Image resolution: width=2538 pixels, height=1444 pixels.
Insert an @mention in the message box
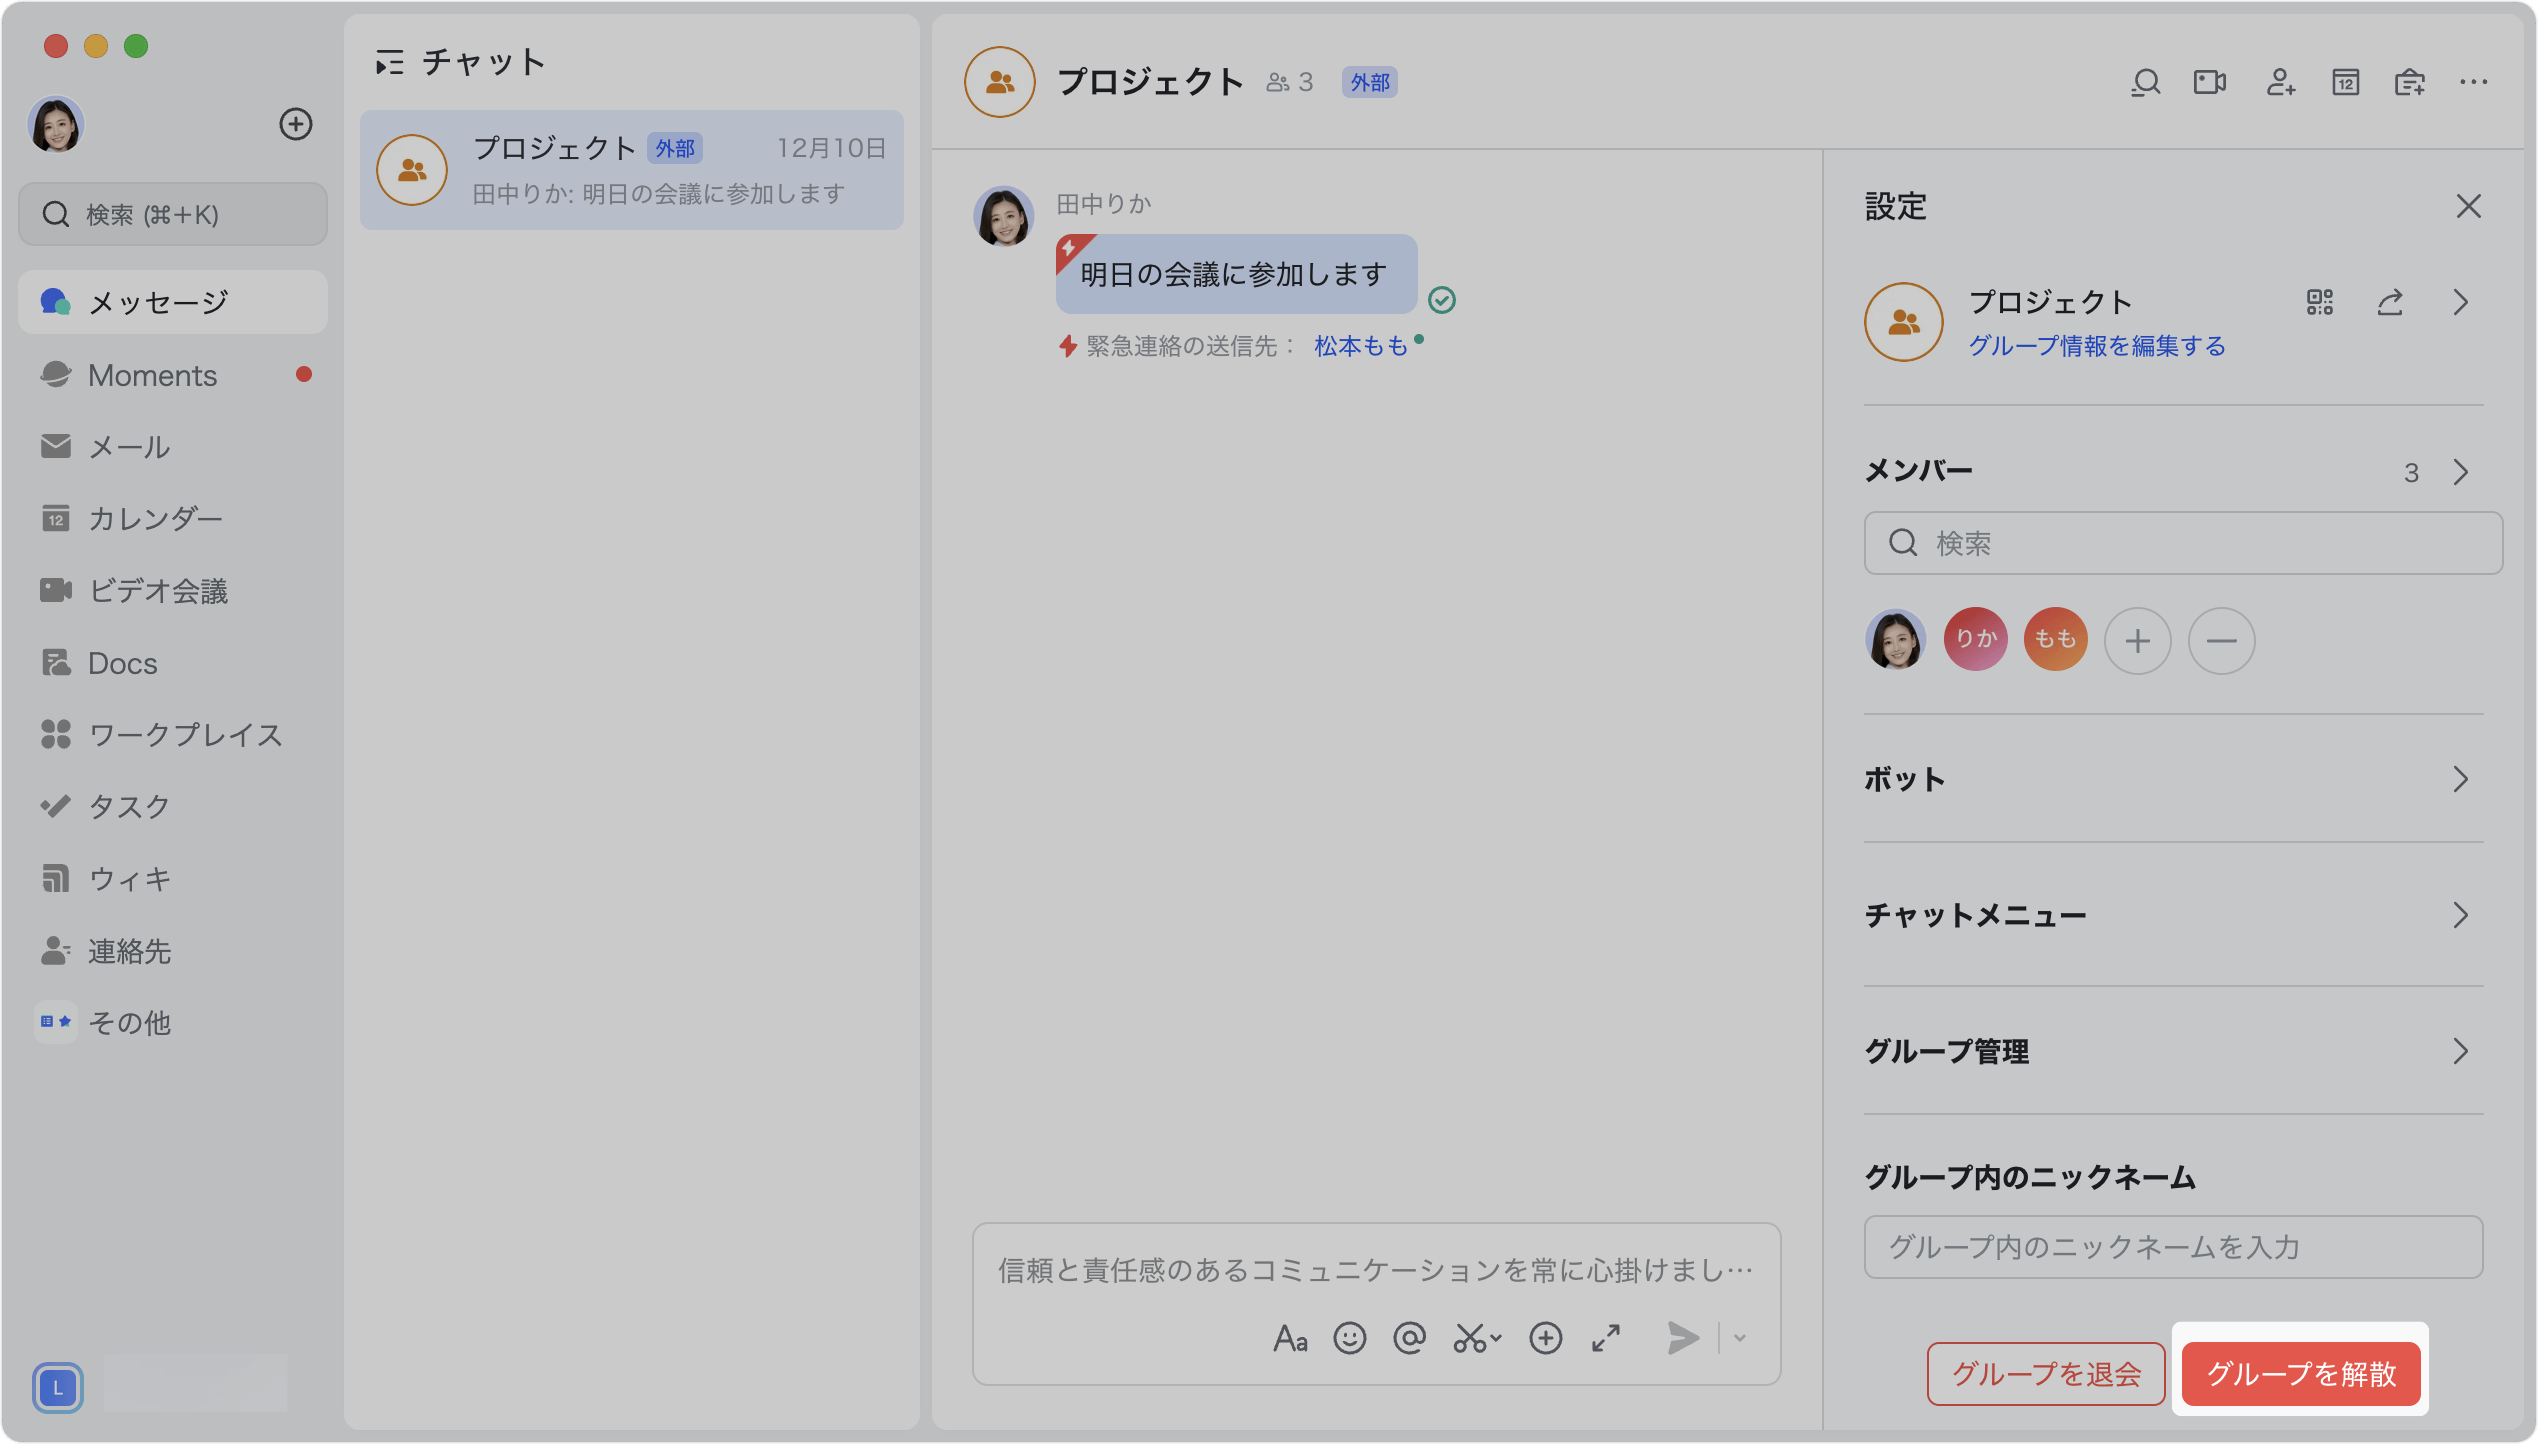[1410, 1338]
